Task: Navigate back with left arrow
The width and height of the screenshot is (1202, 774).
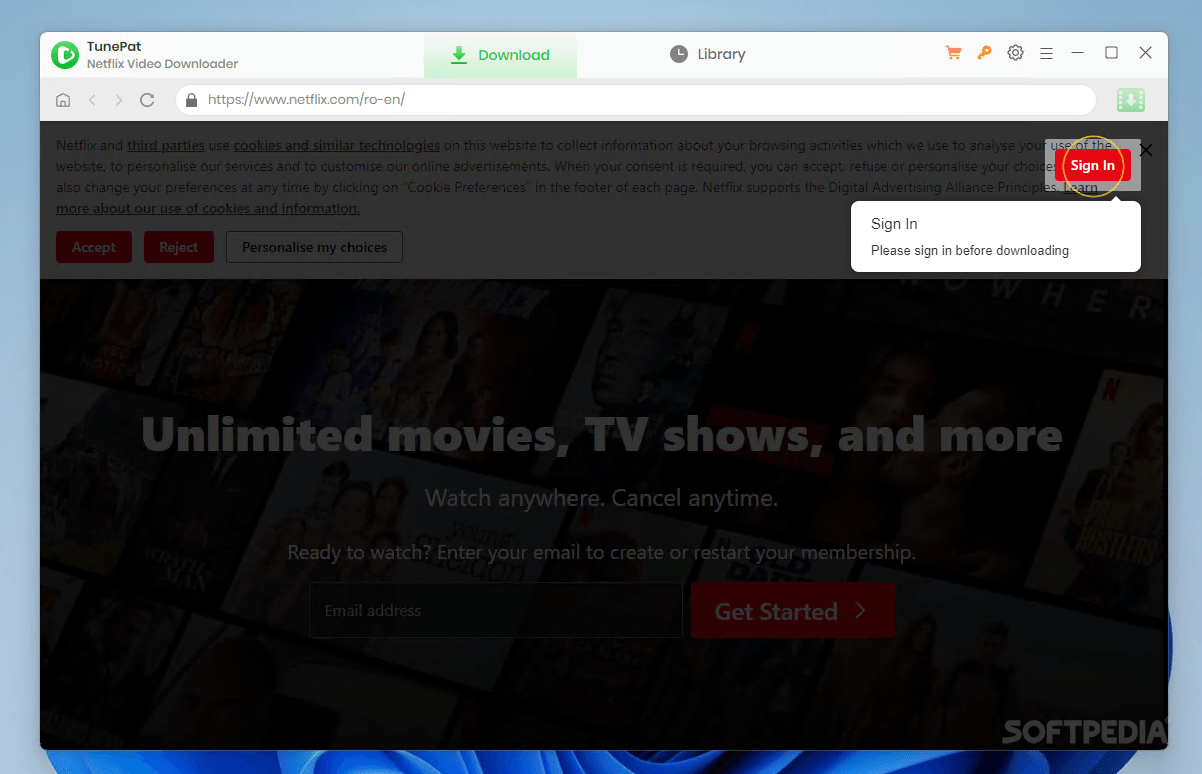Action: [x=92, y=100]
